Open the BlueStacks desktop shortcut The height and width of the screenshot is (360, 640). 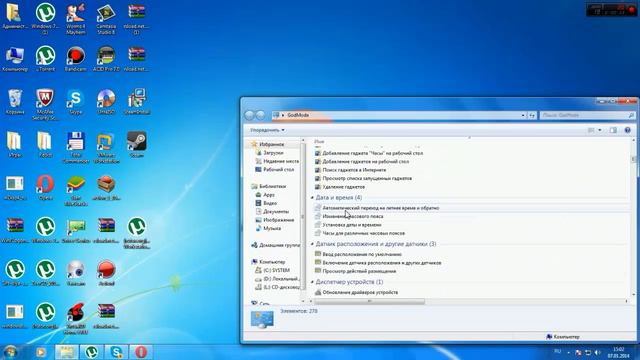(76, 190)
